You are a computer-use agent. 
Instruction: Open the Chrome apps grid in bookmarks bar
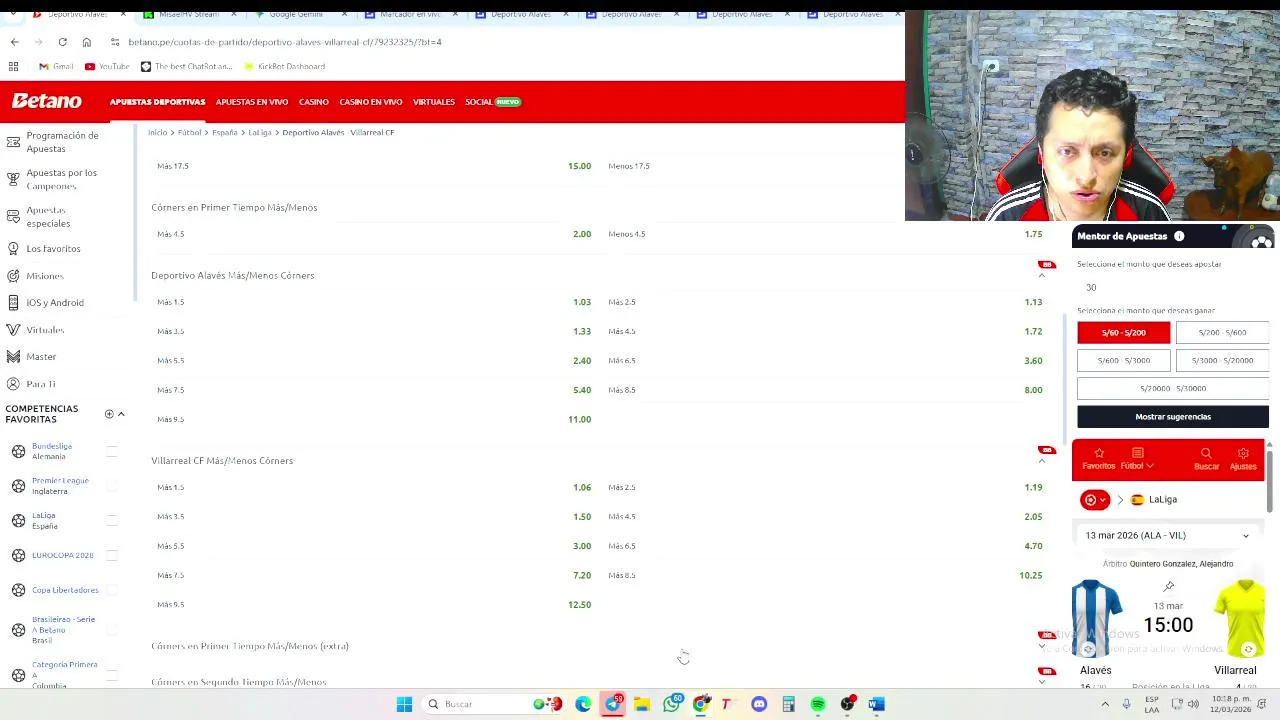click(x=14, y=66)
